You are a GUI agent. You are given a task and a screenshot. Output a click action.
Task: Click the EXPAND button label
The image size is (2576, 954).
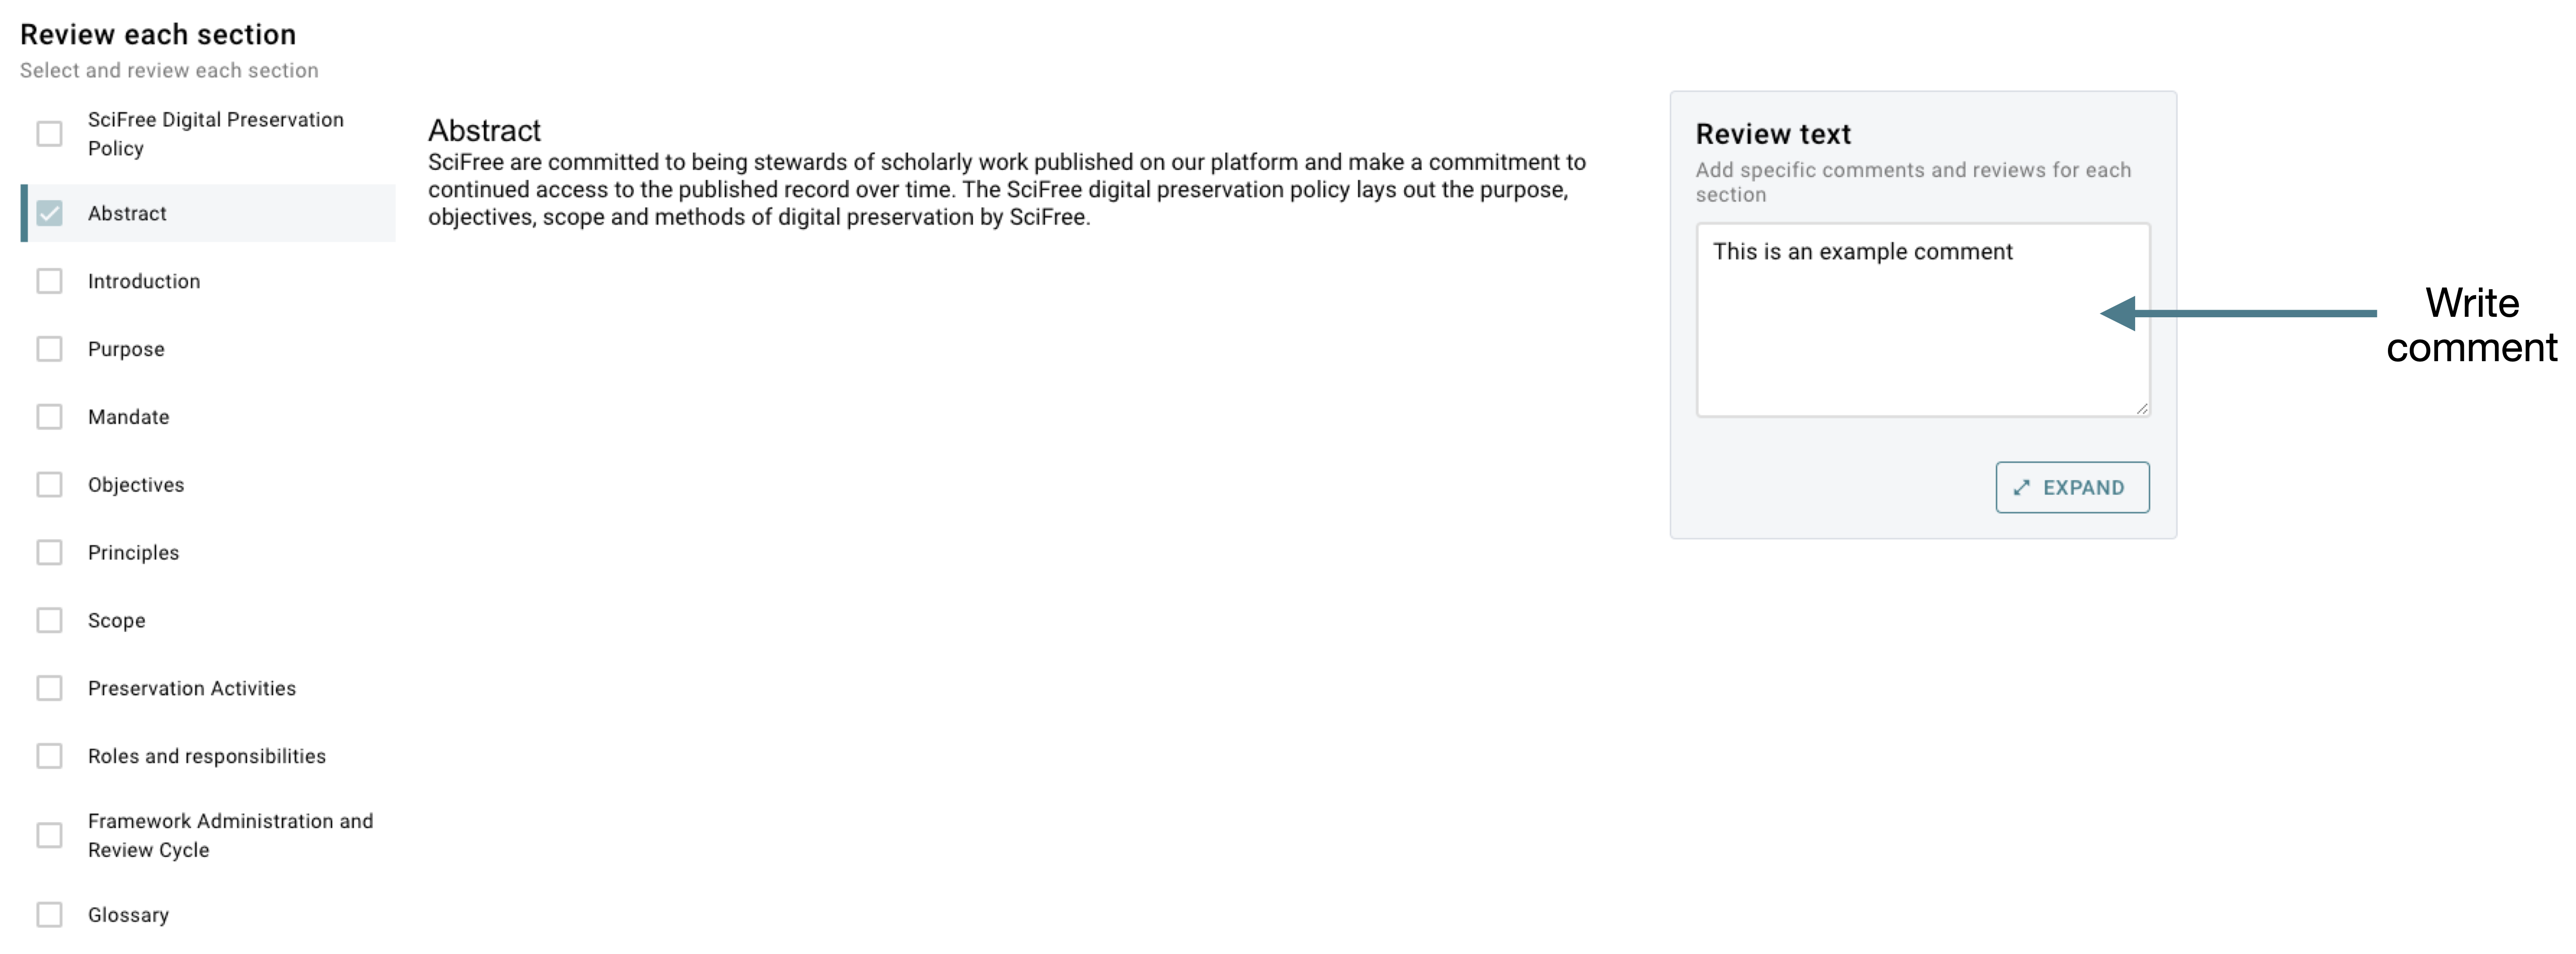(x=2083, y=487)
